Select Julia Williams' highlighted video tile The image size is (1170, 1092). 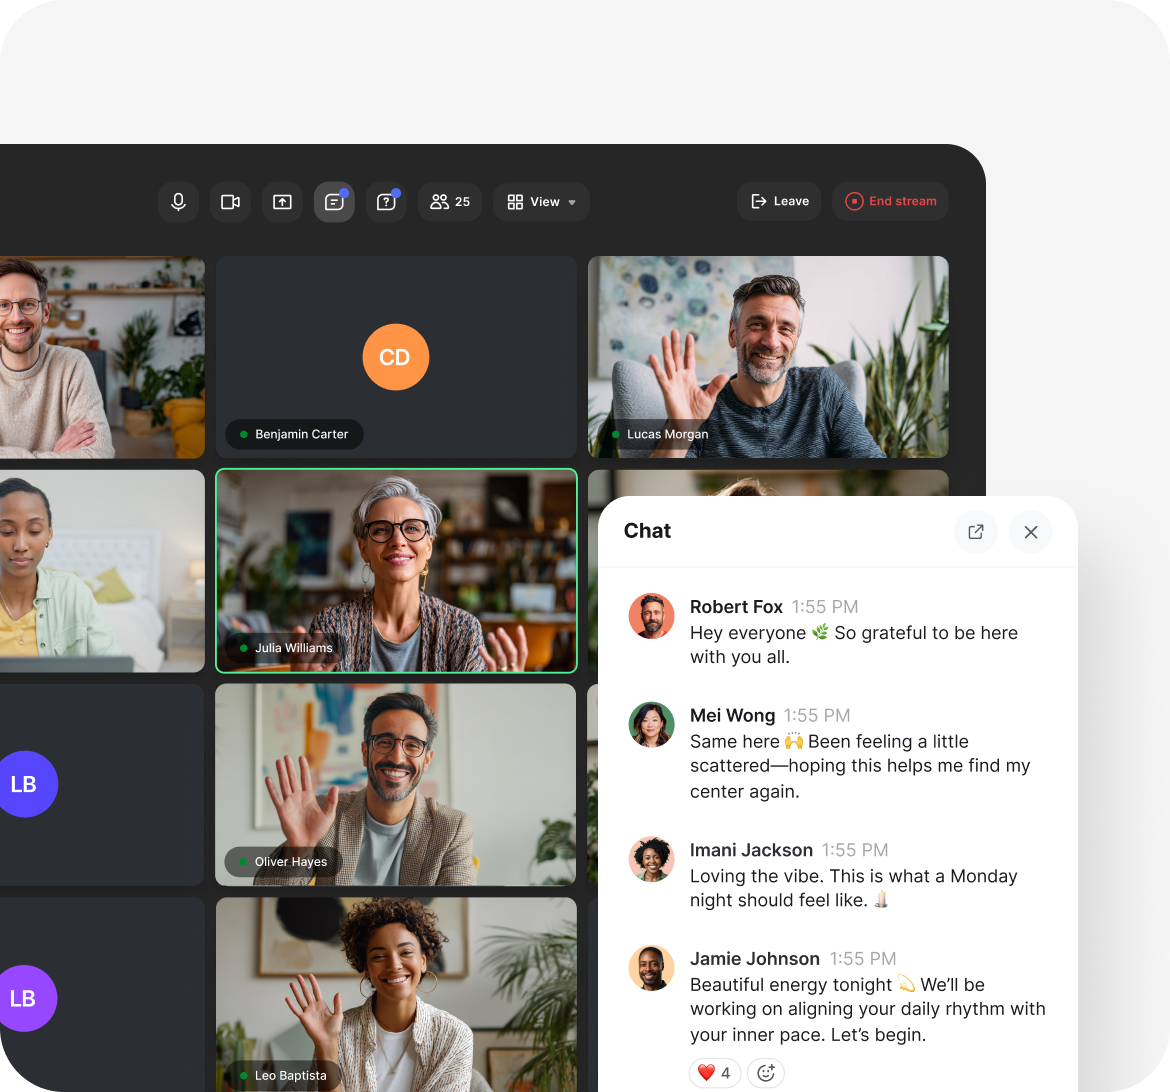point(396,570)
